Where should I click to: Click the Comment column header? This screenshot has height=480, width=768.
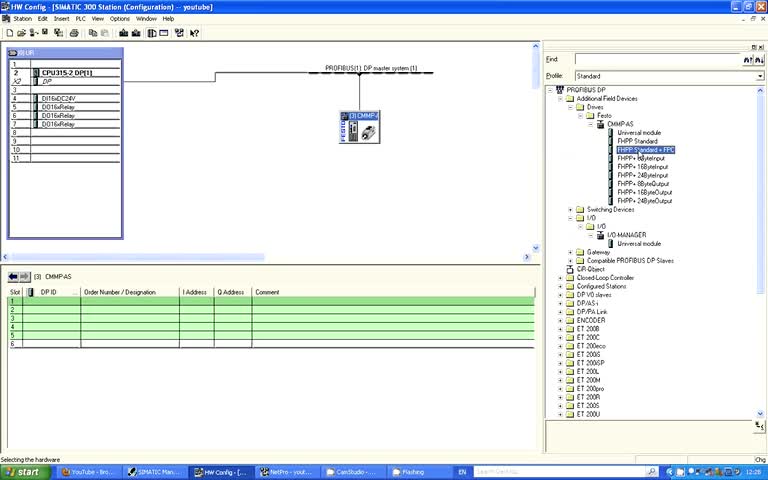pyautogui.click(x=393, y=292)
